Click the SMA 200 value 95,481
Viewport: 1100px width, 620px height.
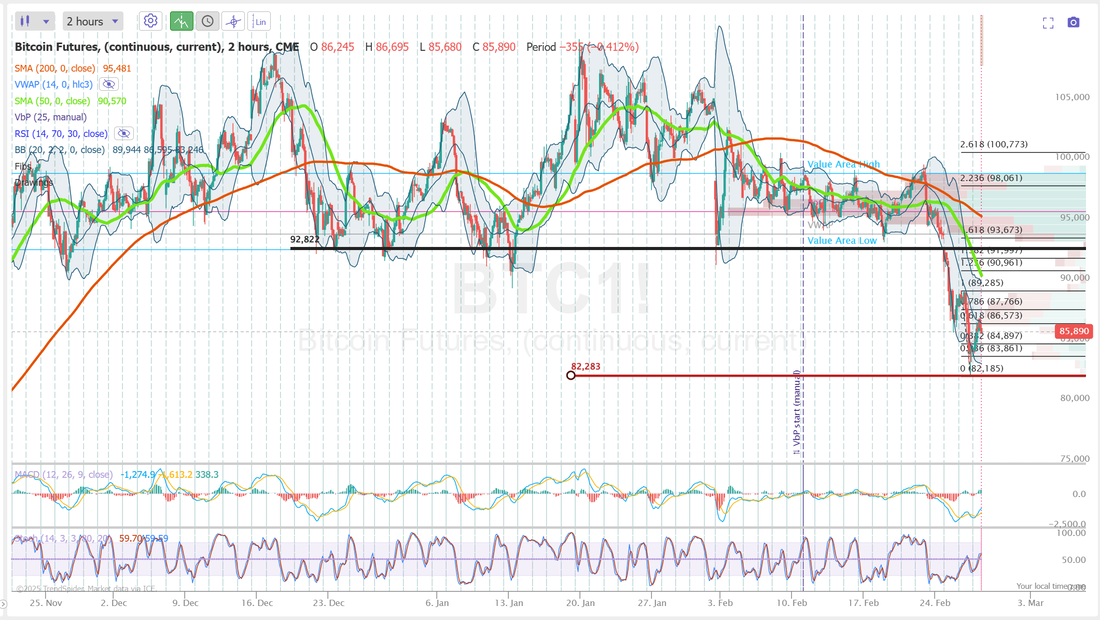pyautogui.click(x=117, y=68)
